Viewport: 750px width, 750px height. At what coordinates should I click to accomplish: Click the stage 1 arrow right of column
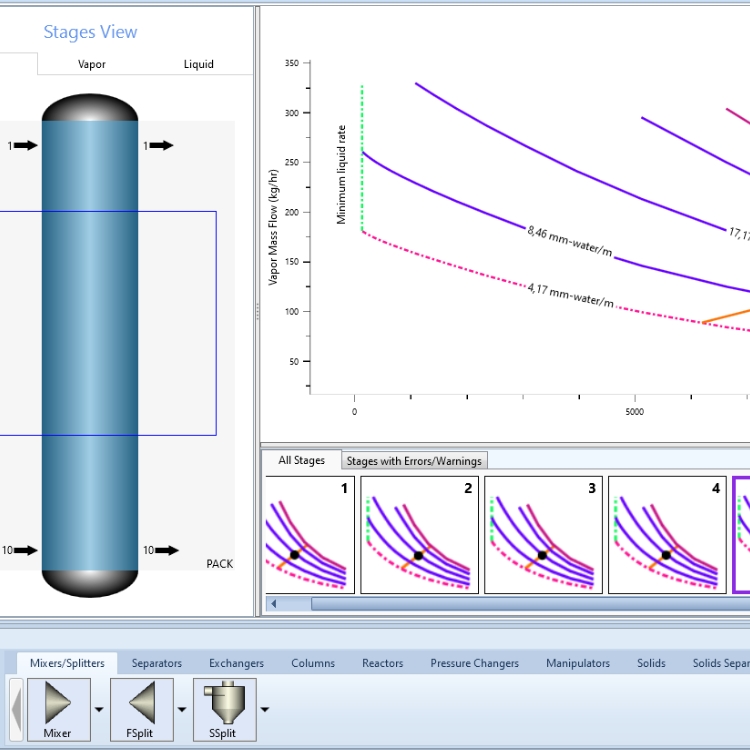(x=161, y=146)
